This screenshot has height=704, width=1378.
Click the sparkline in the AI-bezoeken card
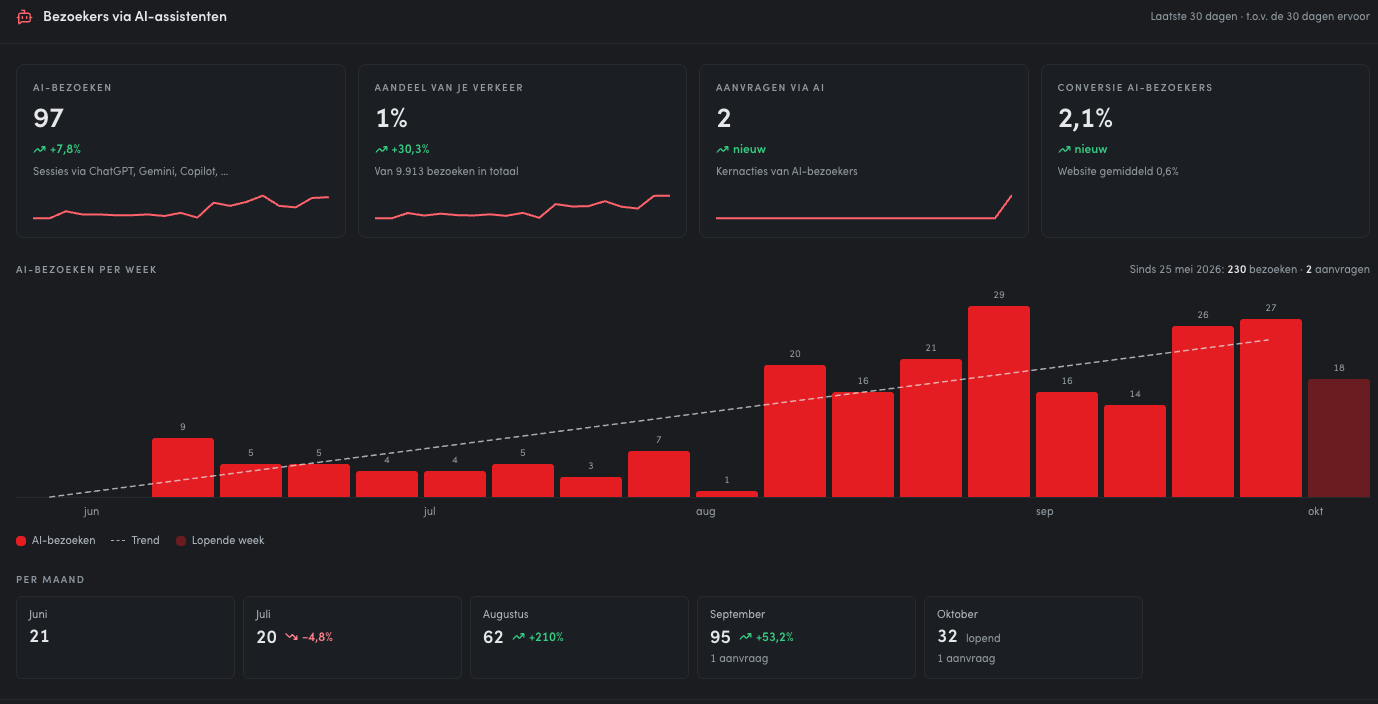coord(181,207)
